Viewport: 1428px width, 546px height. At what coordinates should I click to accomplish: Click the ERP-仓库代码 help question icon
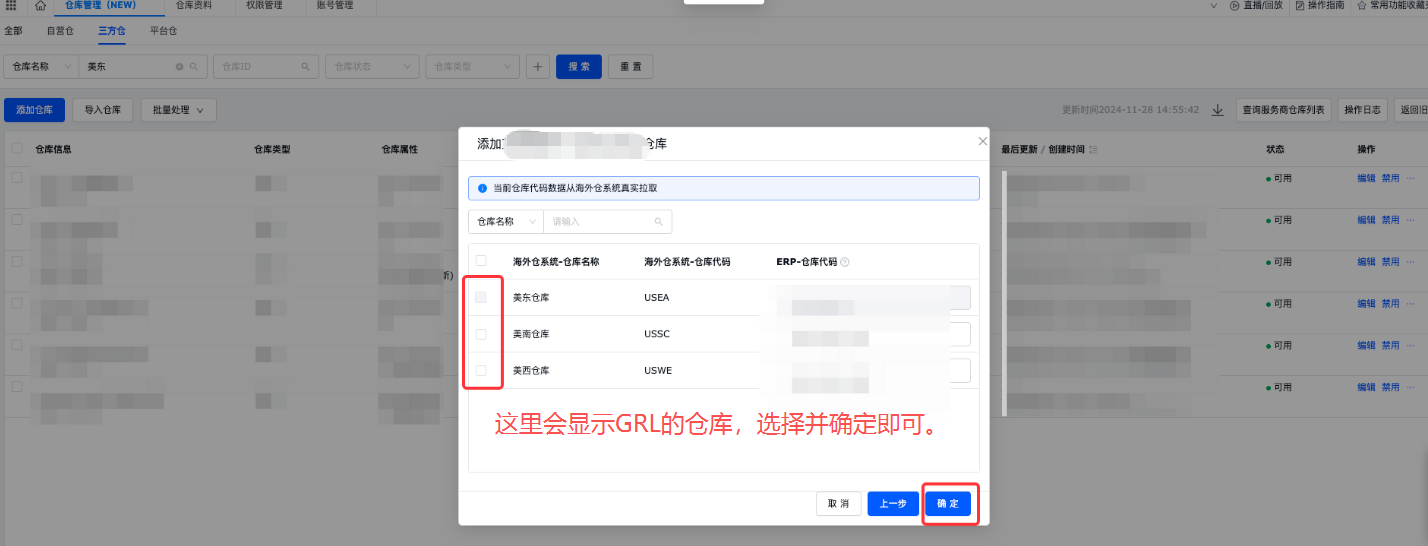point(845,262)
